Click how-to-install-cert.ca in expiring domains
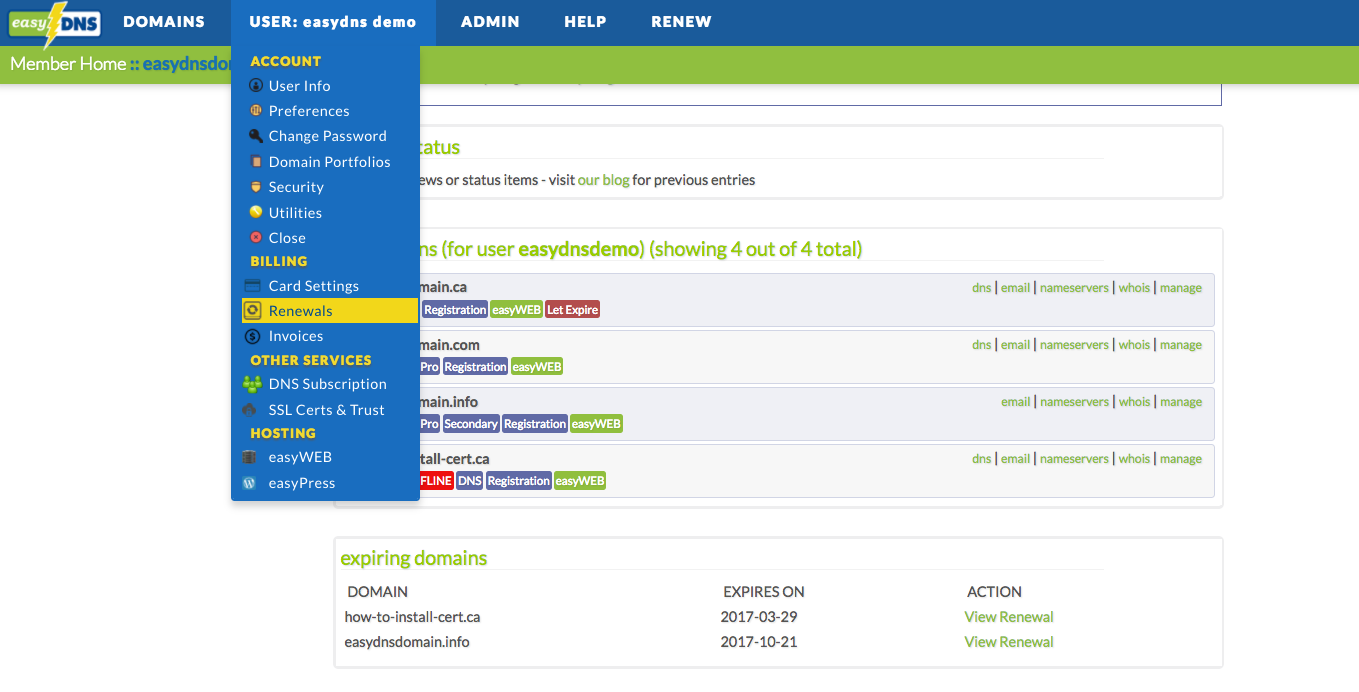The height and width of the screenshot is (692, 1359). [412, 617]
